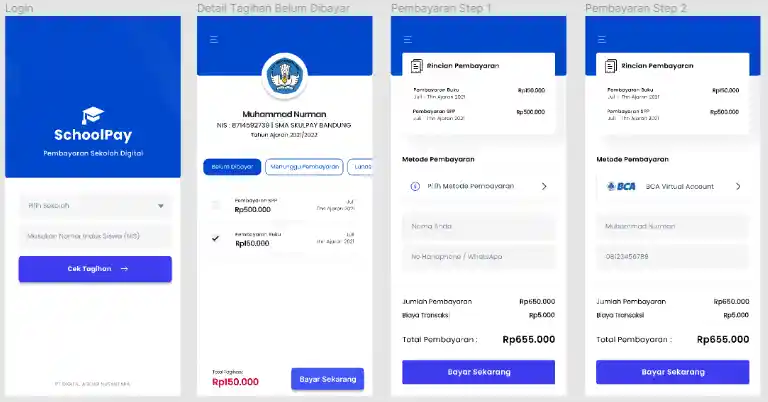This screenshot has height=402, width=768.
Task: Open BCA Virtual Account chevron
Action: click(738, 187)
